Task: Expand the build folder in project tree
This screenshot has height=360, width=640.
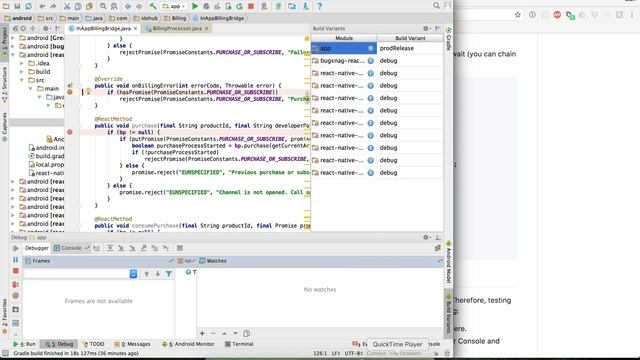Action: point(22,71)
